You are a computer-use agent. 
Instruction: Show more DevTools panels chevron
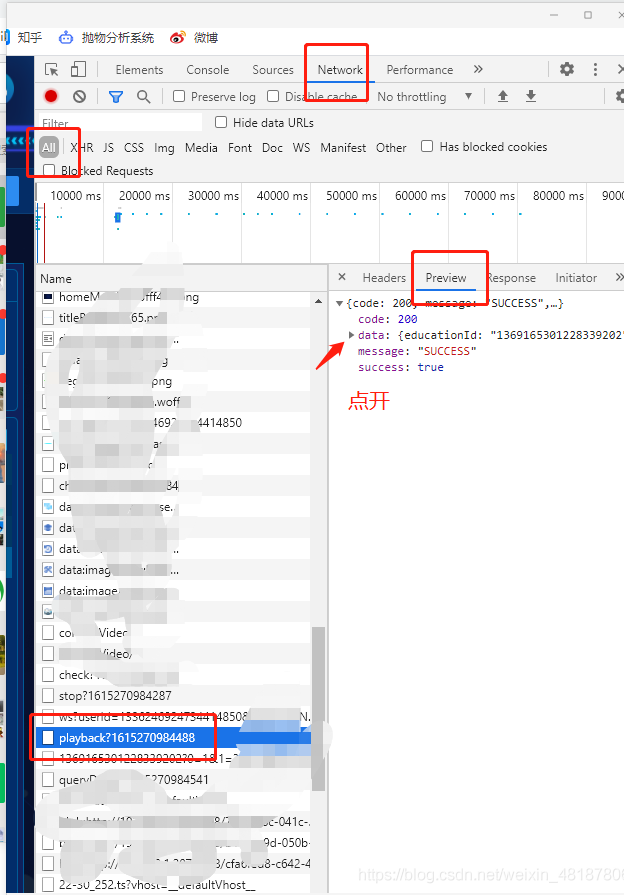(478, 69)
